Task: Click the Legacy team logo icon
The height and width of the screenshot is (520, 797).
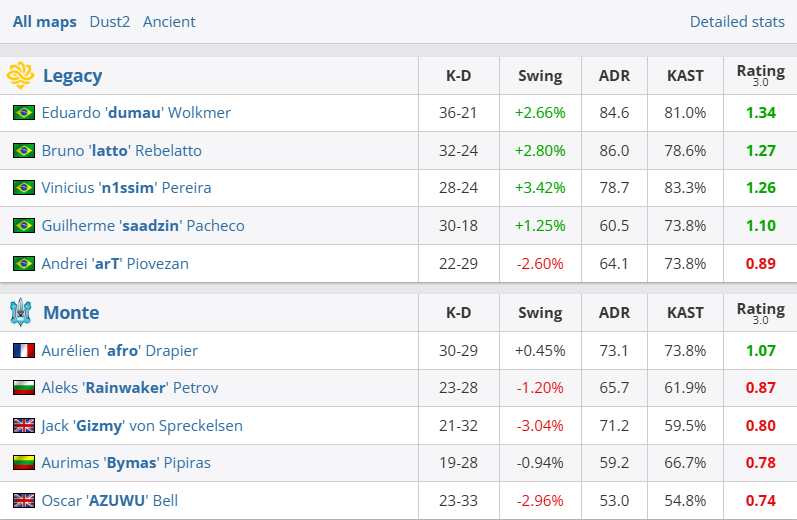Action: 20,75
